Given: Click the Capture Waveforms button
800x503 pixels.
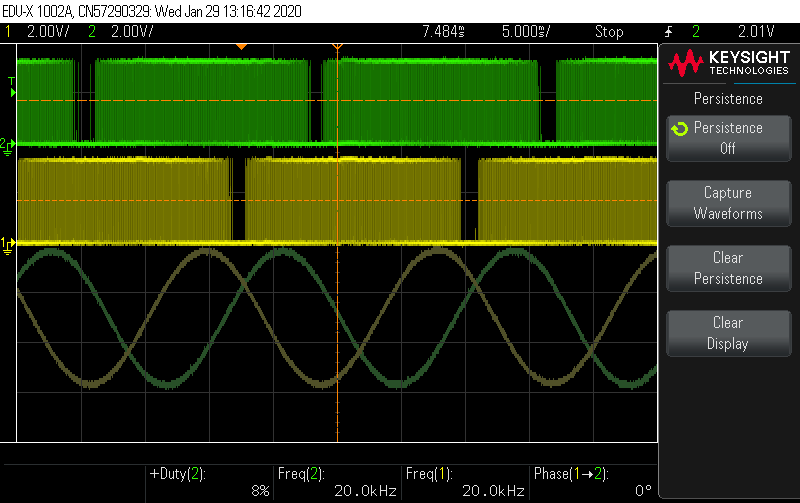Looking at the screenshot, I should click(x=729, y=203).
